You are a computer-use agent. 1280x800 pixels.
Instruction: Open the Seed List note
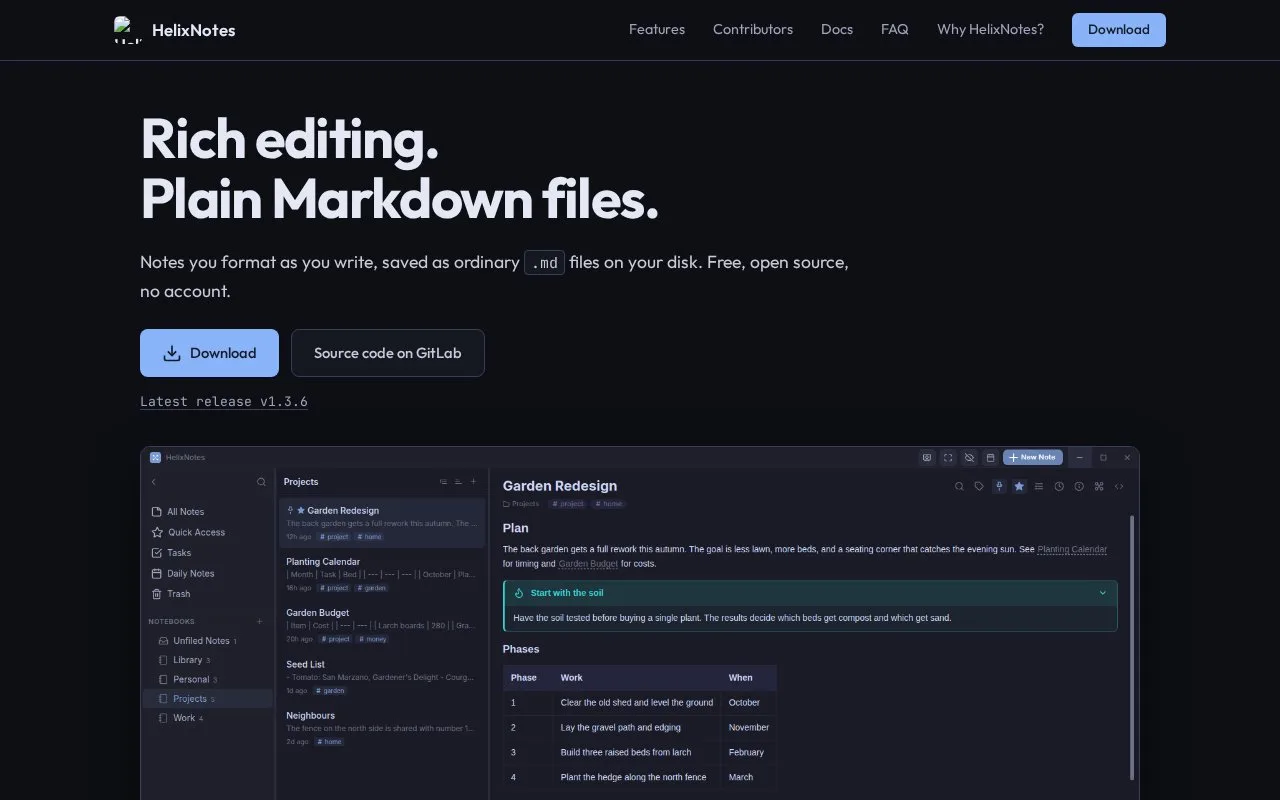pos(382,677)
